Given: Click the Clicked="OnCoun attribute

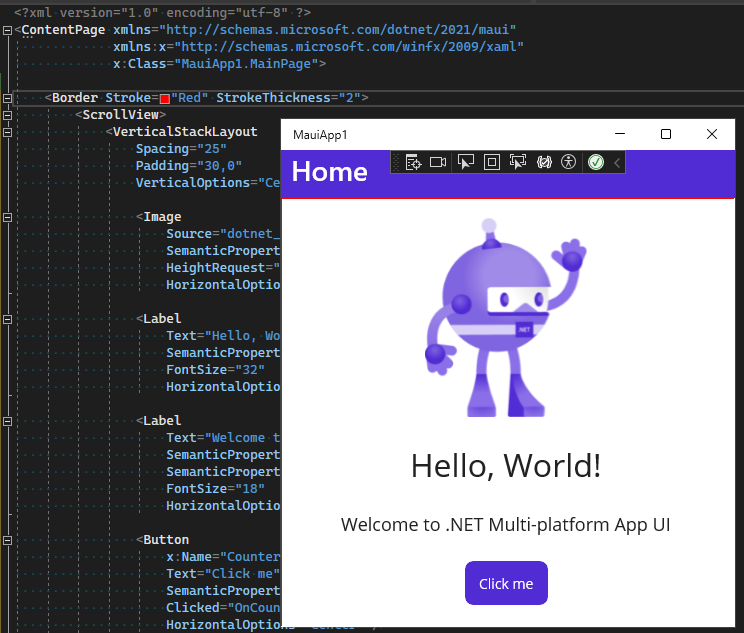Looking at the screenshot, I should (x=223, y=608).
